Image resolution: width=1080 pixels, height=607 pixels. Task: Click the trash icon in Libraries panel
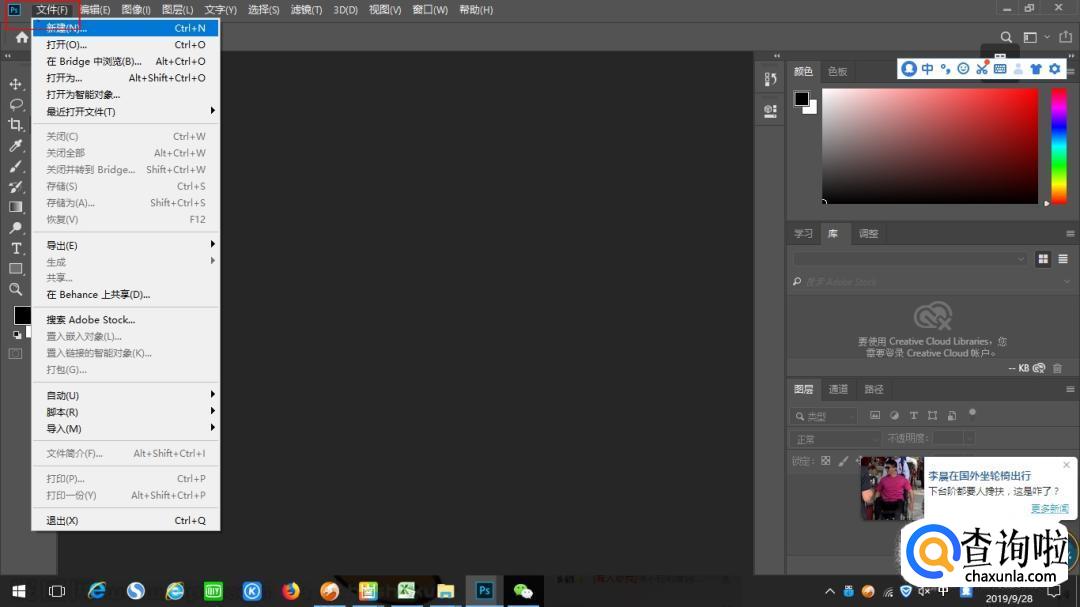click(x=1057, y=368)
